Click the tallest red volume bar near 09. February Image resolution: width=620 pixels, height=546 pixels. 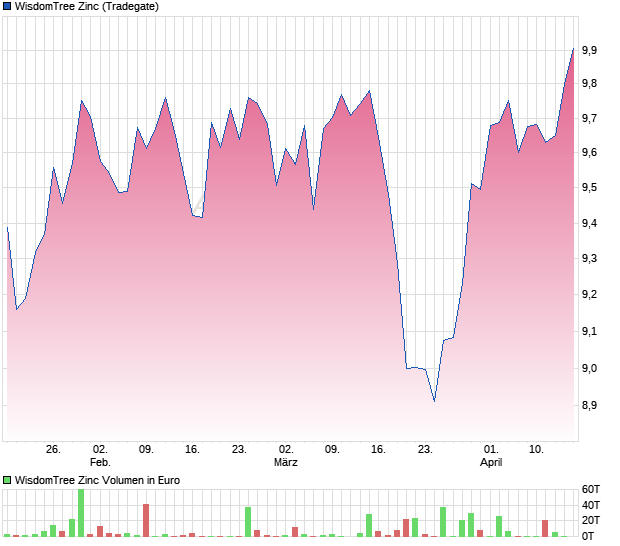146,520
